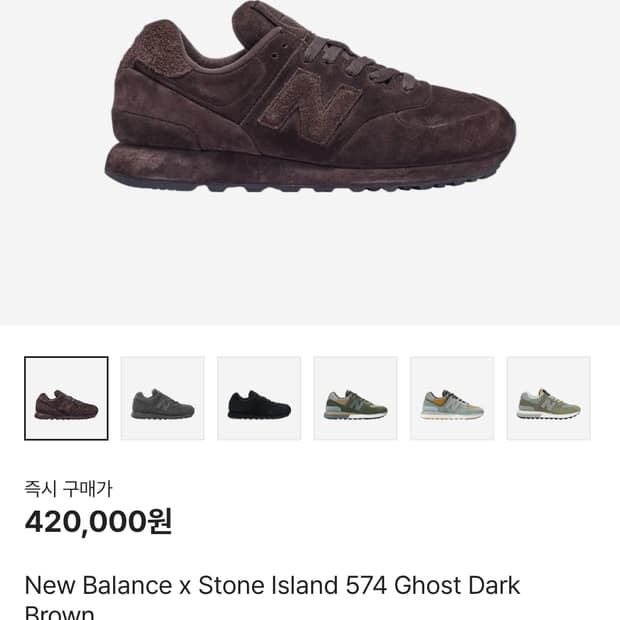Select the light blue-grey sneaker thumbnail
The width and height of the screenshot is (620, 620).
point(452,398)
